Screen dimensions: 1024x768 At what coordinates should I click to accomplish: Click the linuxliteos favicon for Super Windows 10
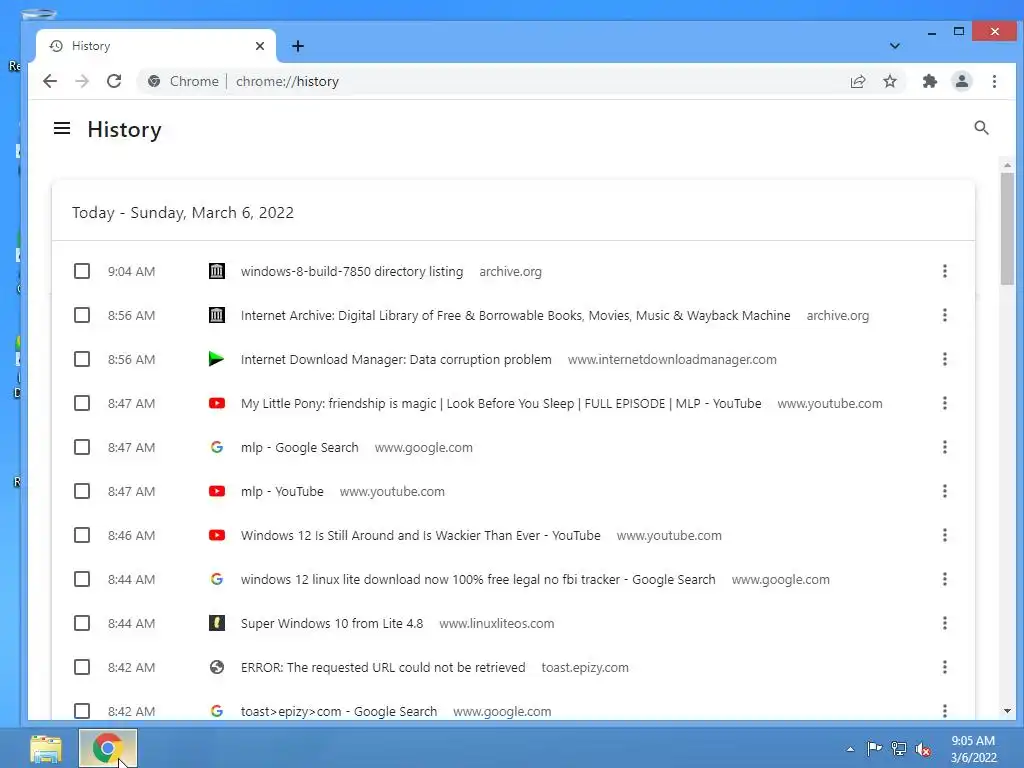pos(217,623)
